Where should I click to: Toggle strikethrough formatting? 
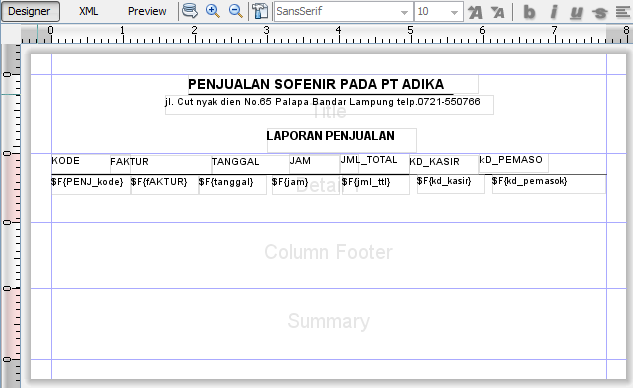coord(600,12)
